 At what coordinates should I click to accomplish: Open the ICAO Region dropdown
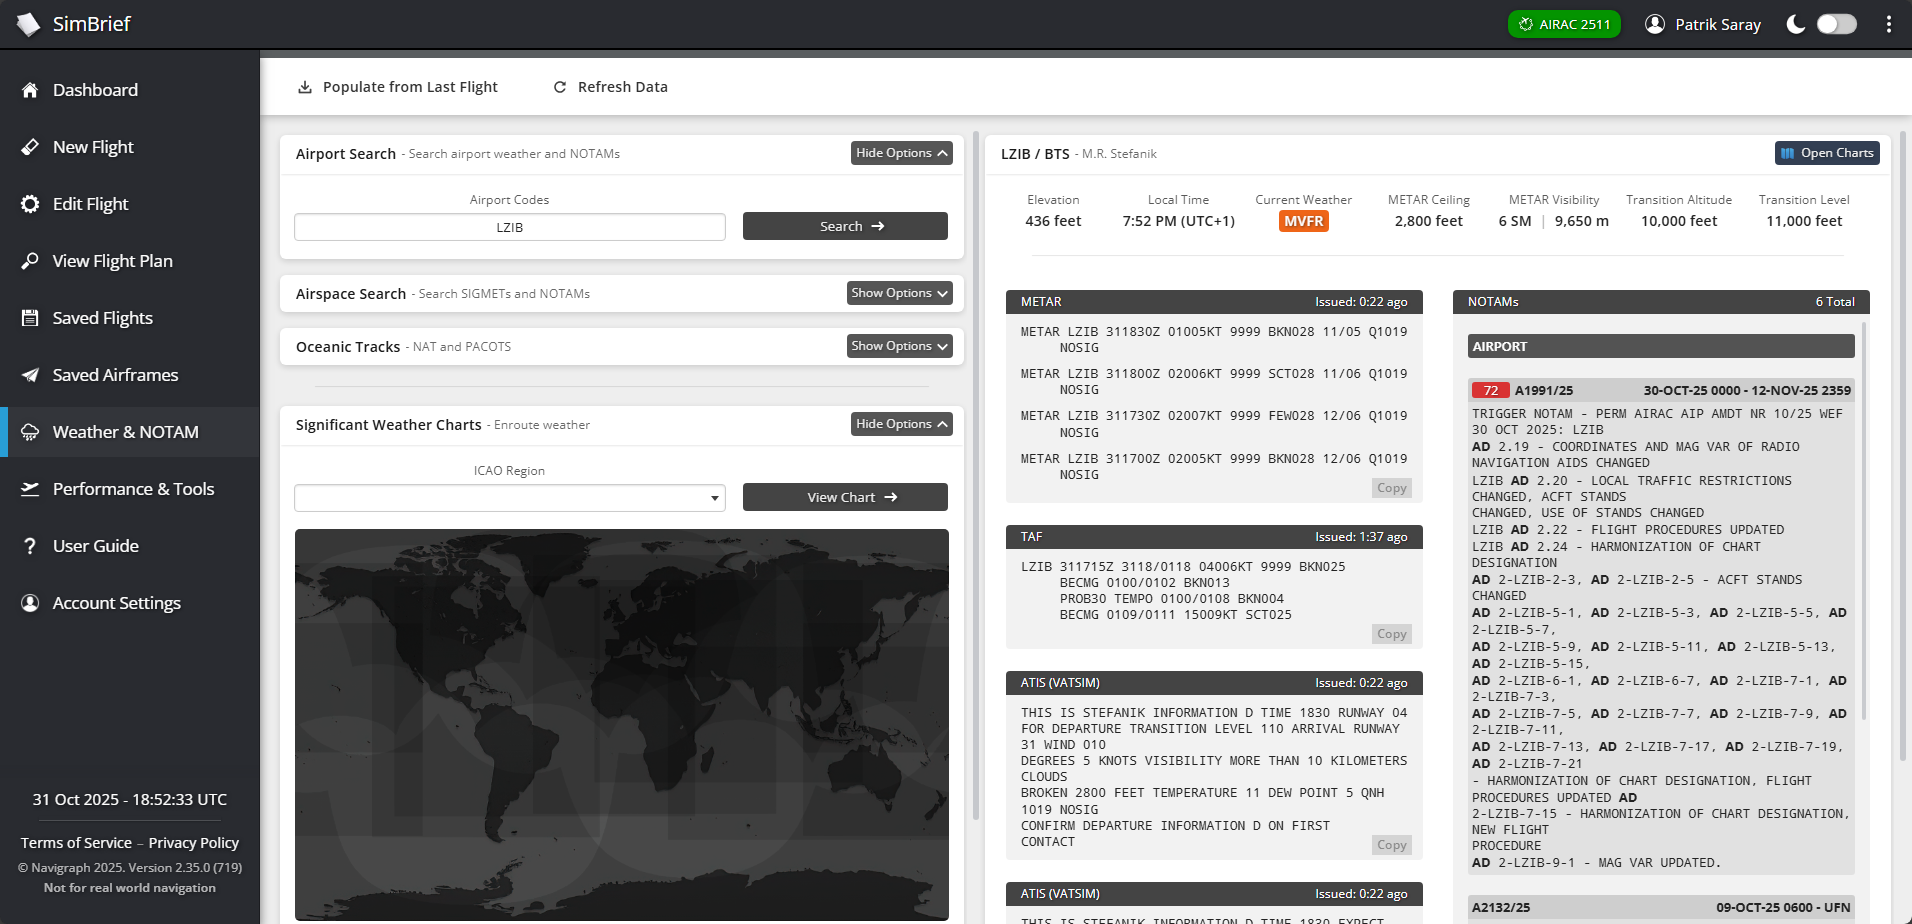pos(509,497)
